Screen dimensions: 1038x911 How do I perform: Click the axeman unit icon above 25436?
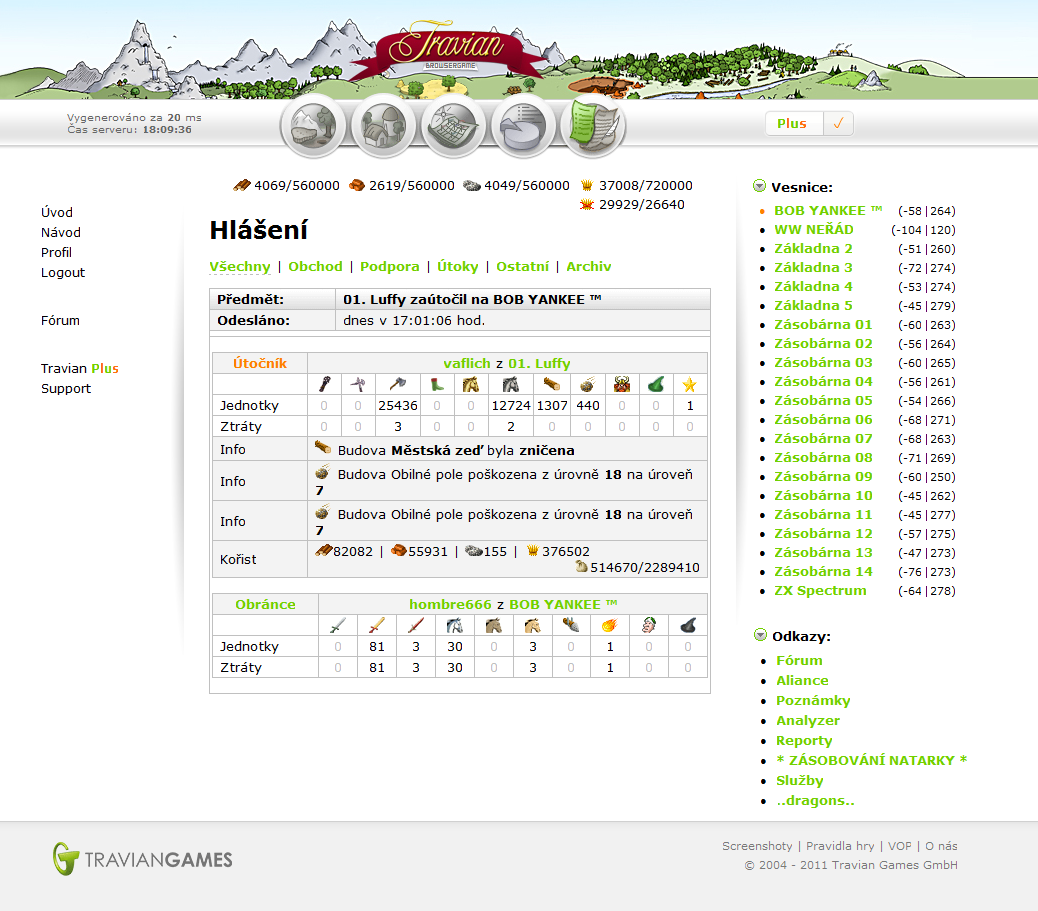(397, 384)
